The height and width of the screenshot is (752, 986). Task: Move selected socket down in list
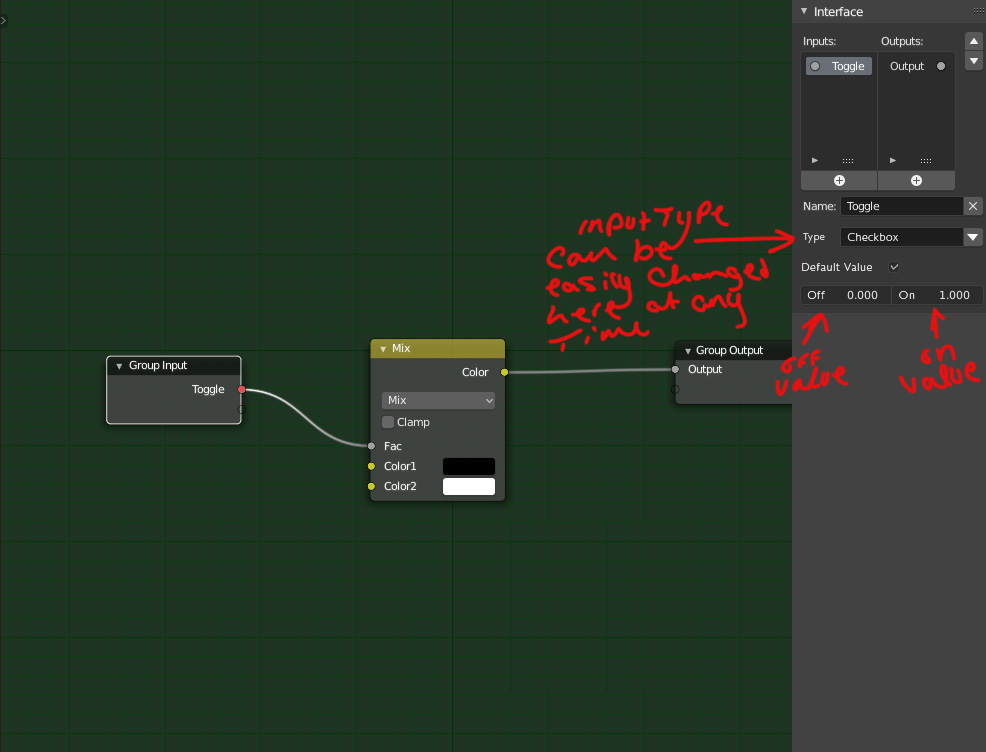coord(973,61)
